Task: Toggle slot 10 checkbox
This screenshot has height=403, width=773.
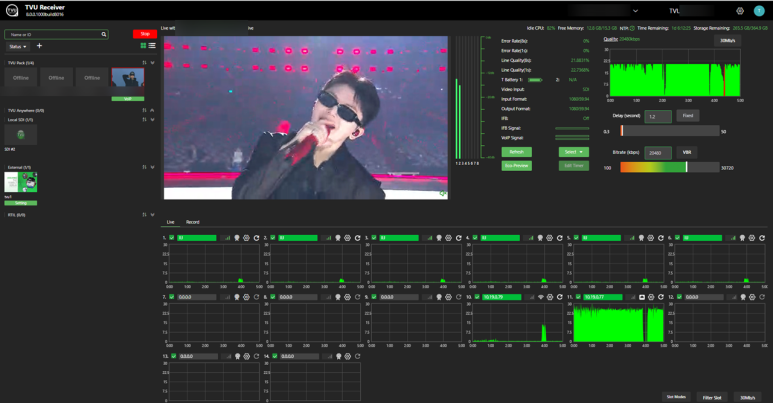Action: coord(477,297)
